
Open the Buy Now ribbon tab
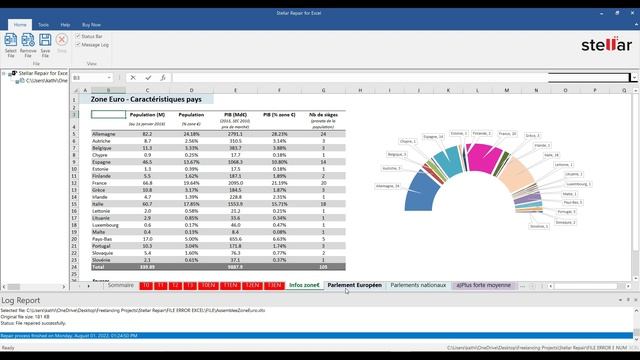(91, 25)
